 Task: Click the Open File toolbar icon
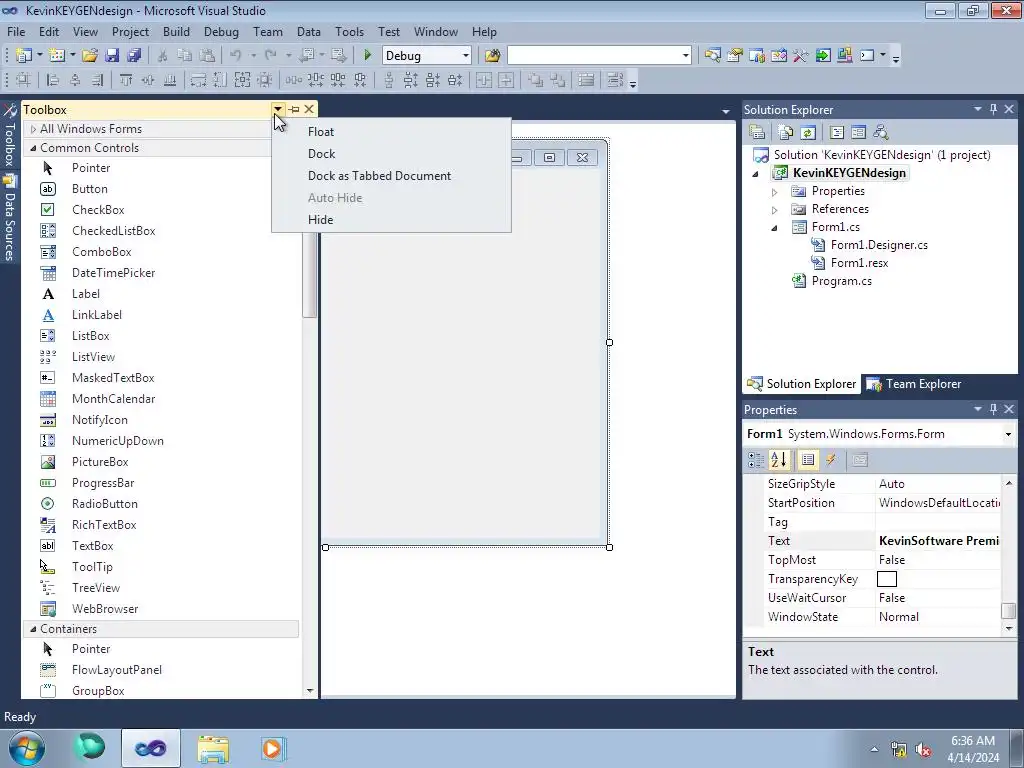pyautogui.click(x=89, y=56)
